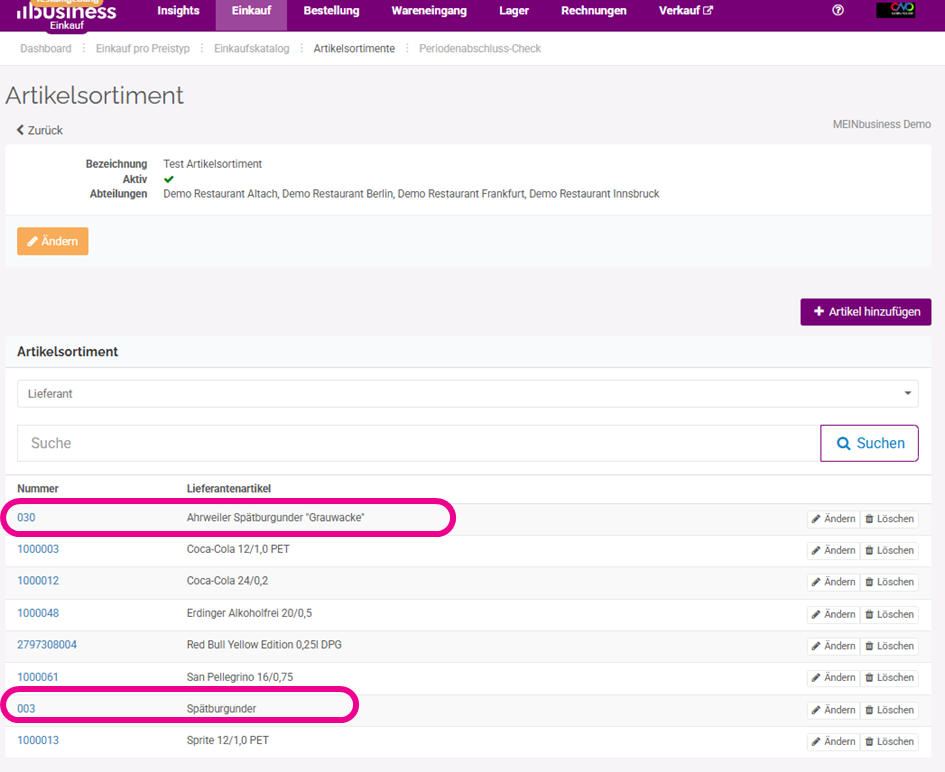The height and width of the screenshot is (772, 945).
Task: Open article number 1000012
Action: click(38, 581)
